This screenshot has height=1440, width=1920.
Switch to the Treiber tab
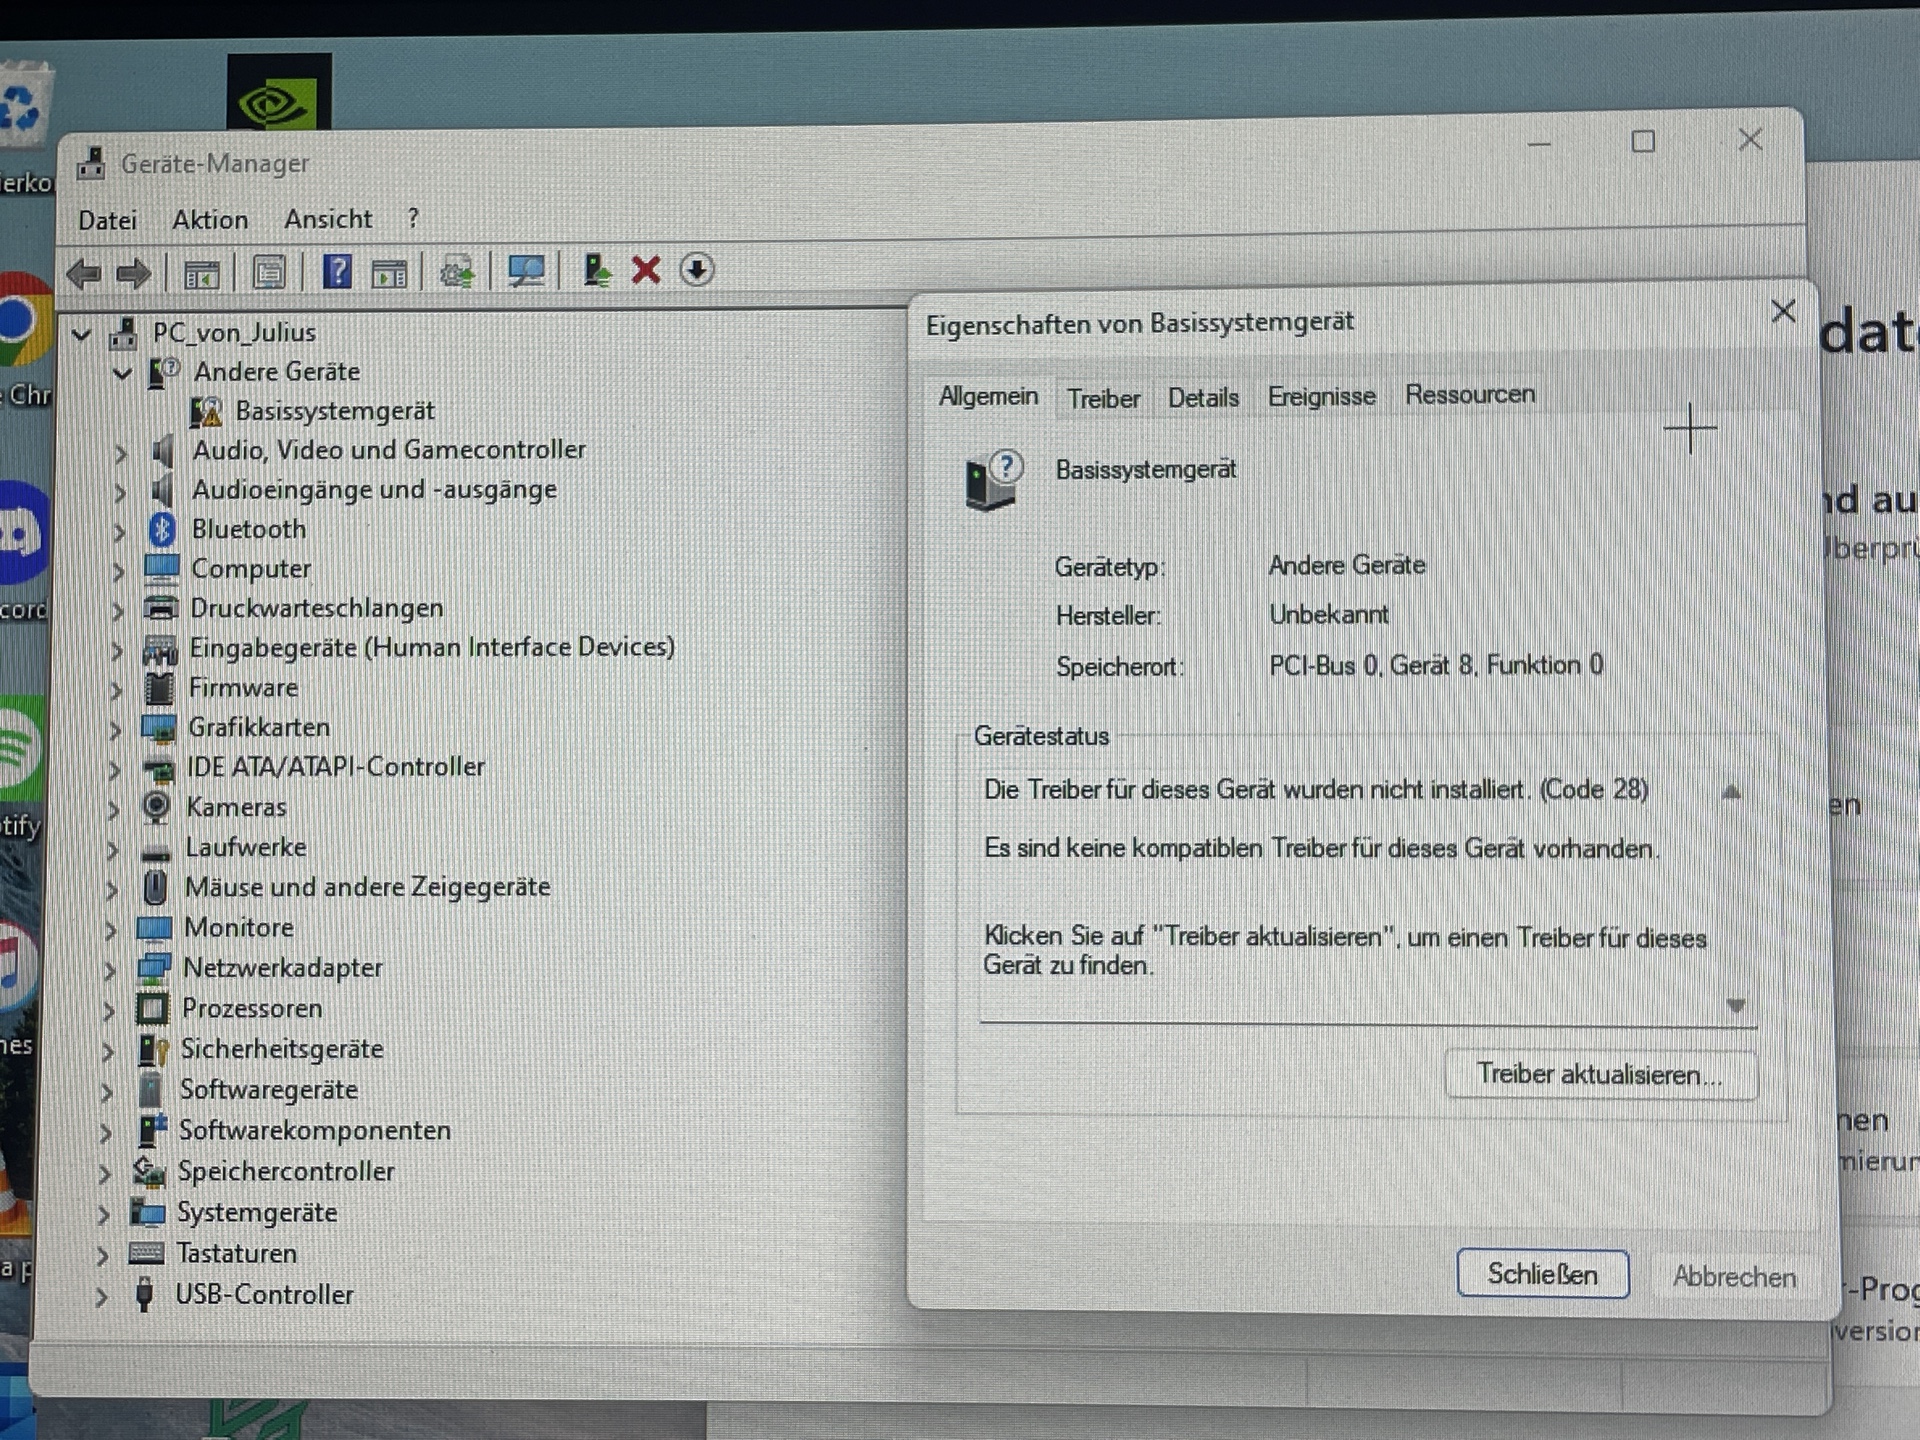(x=1103, y=399)
